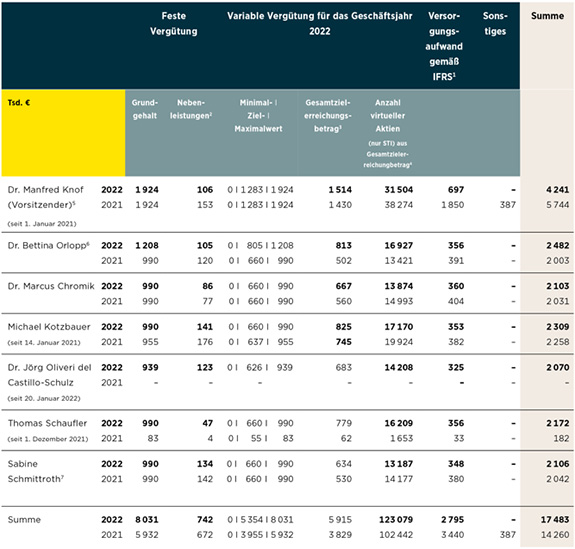Click Oliveri's total '2 070'
Image resolution: width=575 pixels, height=549 pixels.
[x=557, y=367]
